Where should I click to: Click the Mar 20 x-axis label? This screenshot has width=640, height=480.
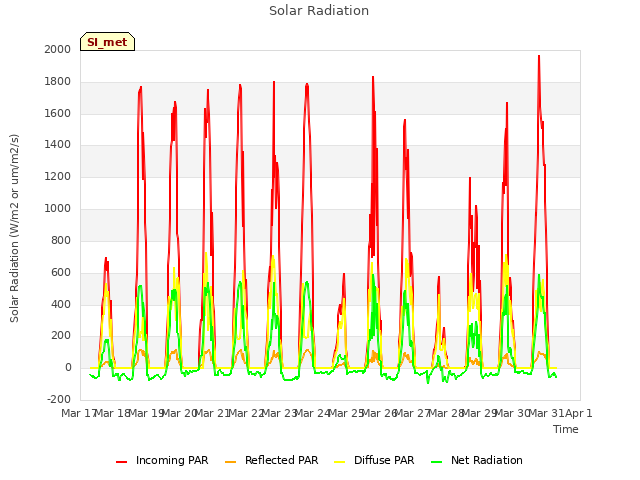click(x=179, y=413)
